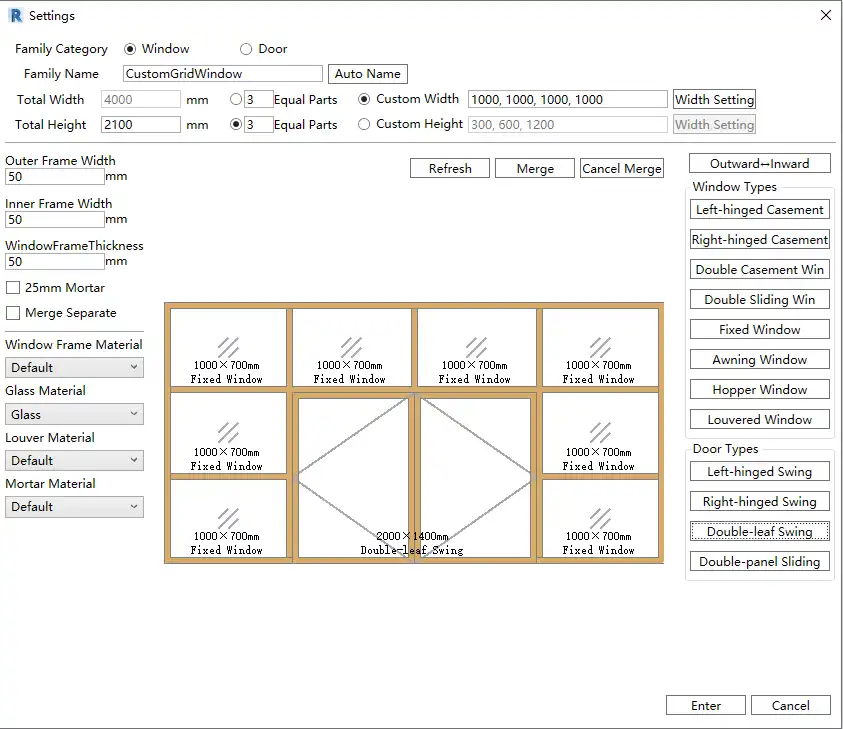843x729 pixels.
Task: Choose the Custom Height radio option
Action: (364, 124)
